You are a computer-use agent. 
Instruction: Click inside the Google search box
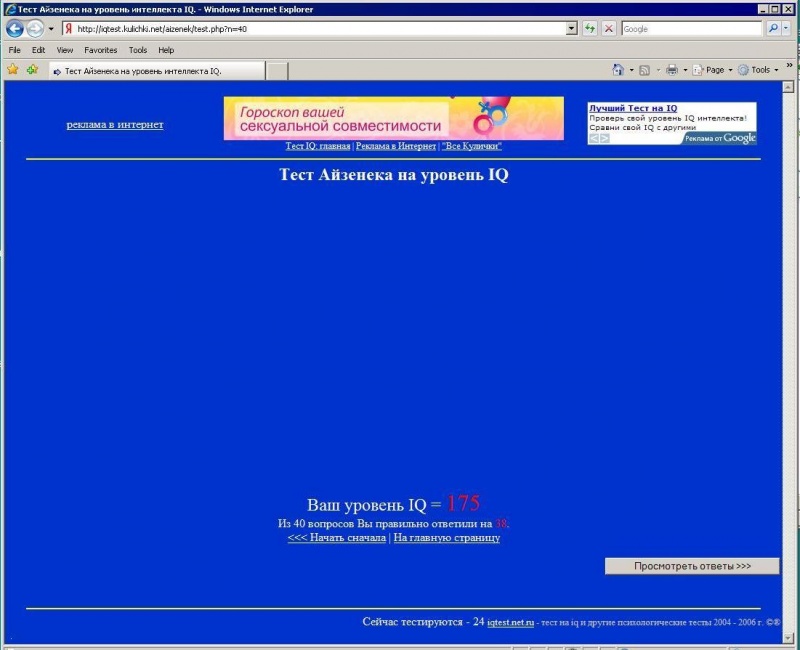tap(690, 29)
